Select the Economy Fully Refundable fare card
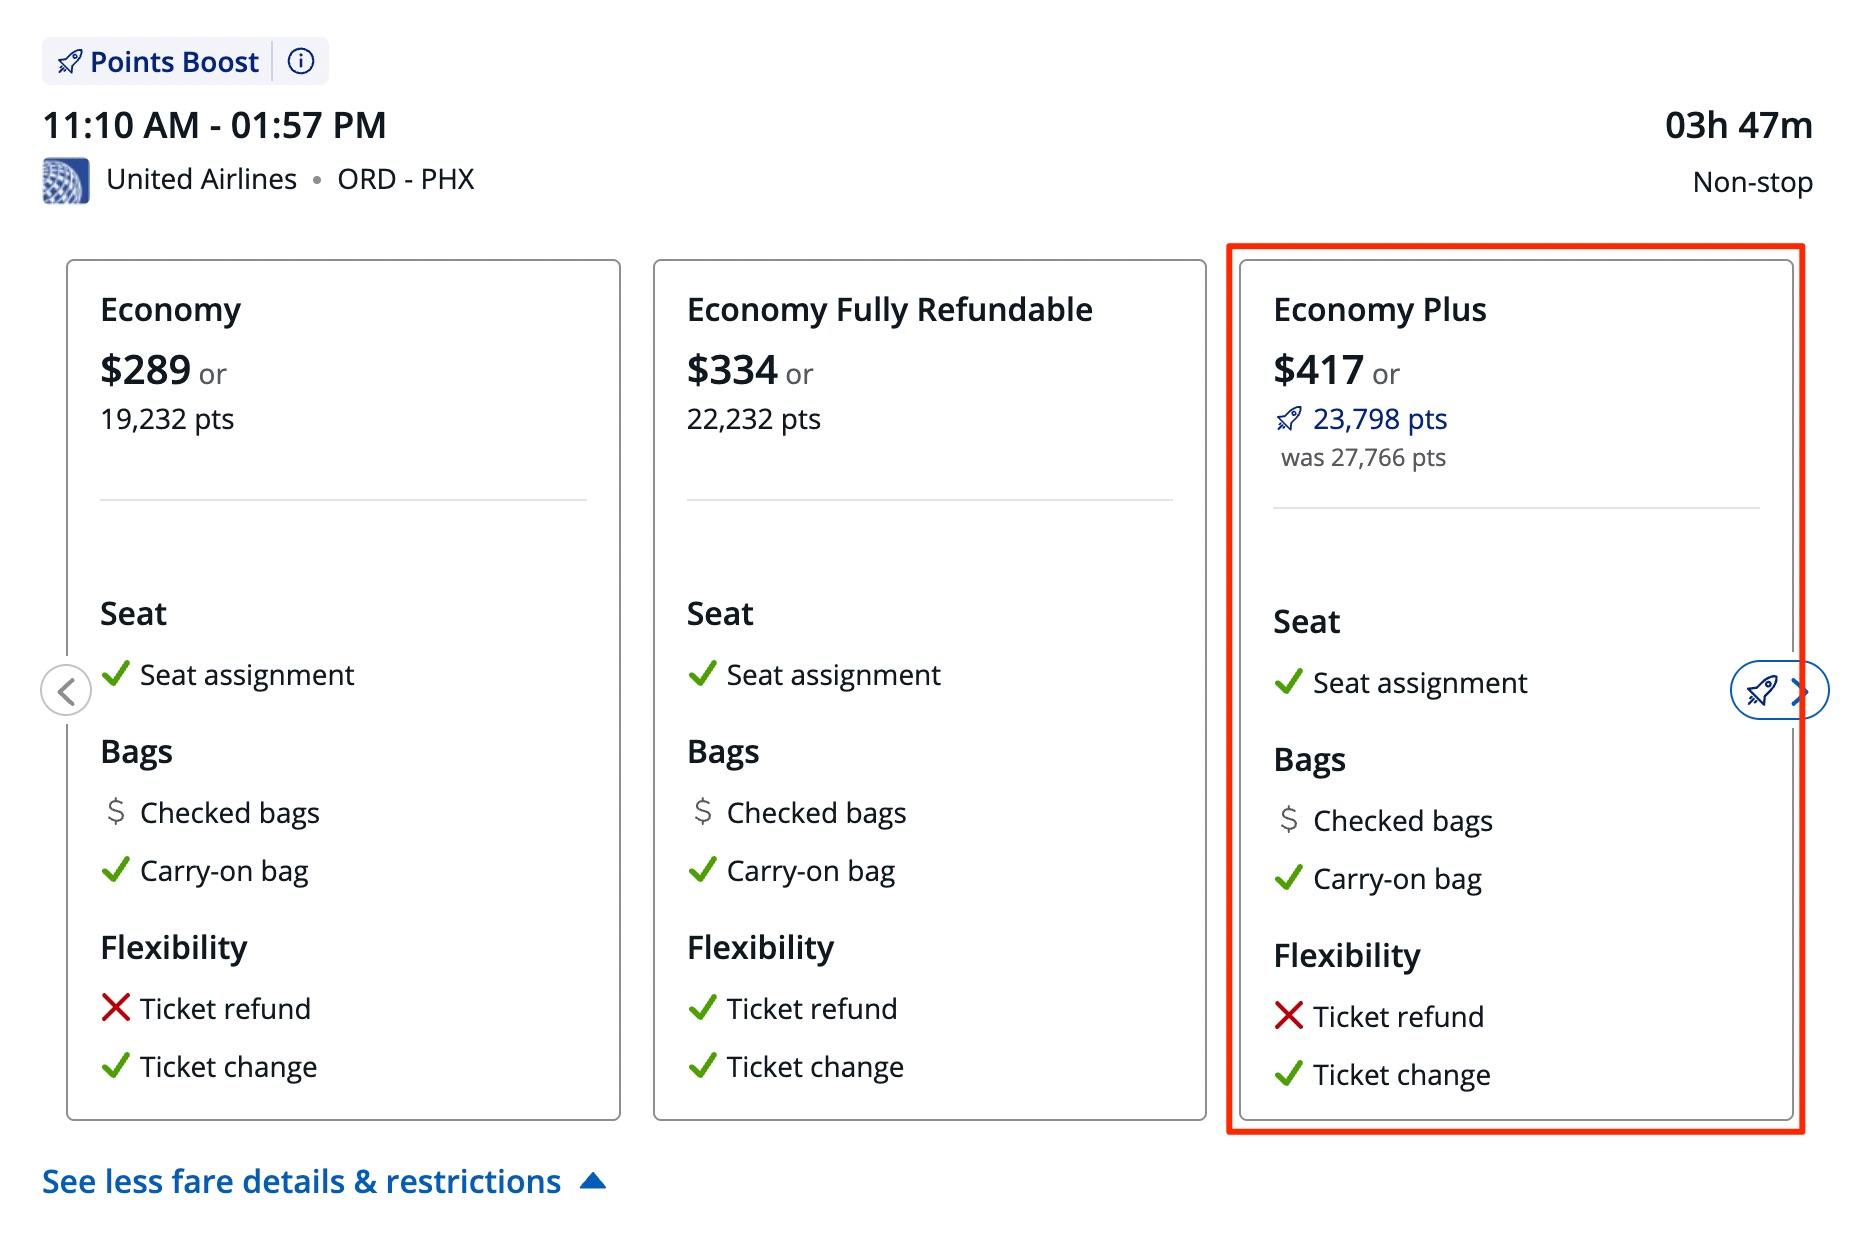This screenshot has width=1852, height=1242. [930, 690]
